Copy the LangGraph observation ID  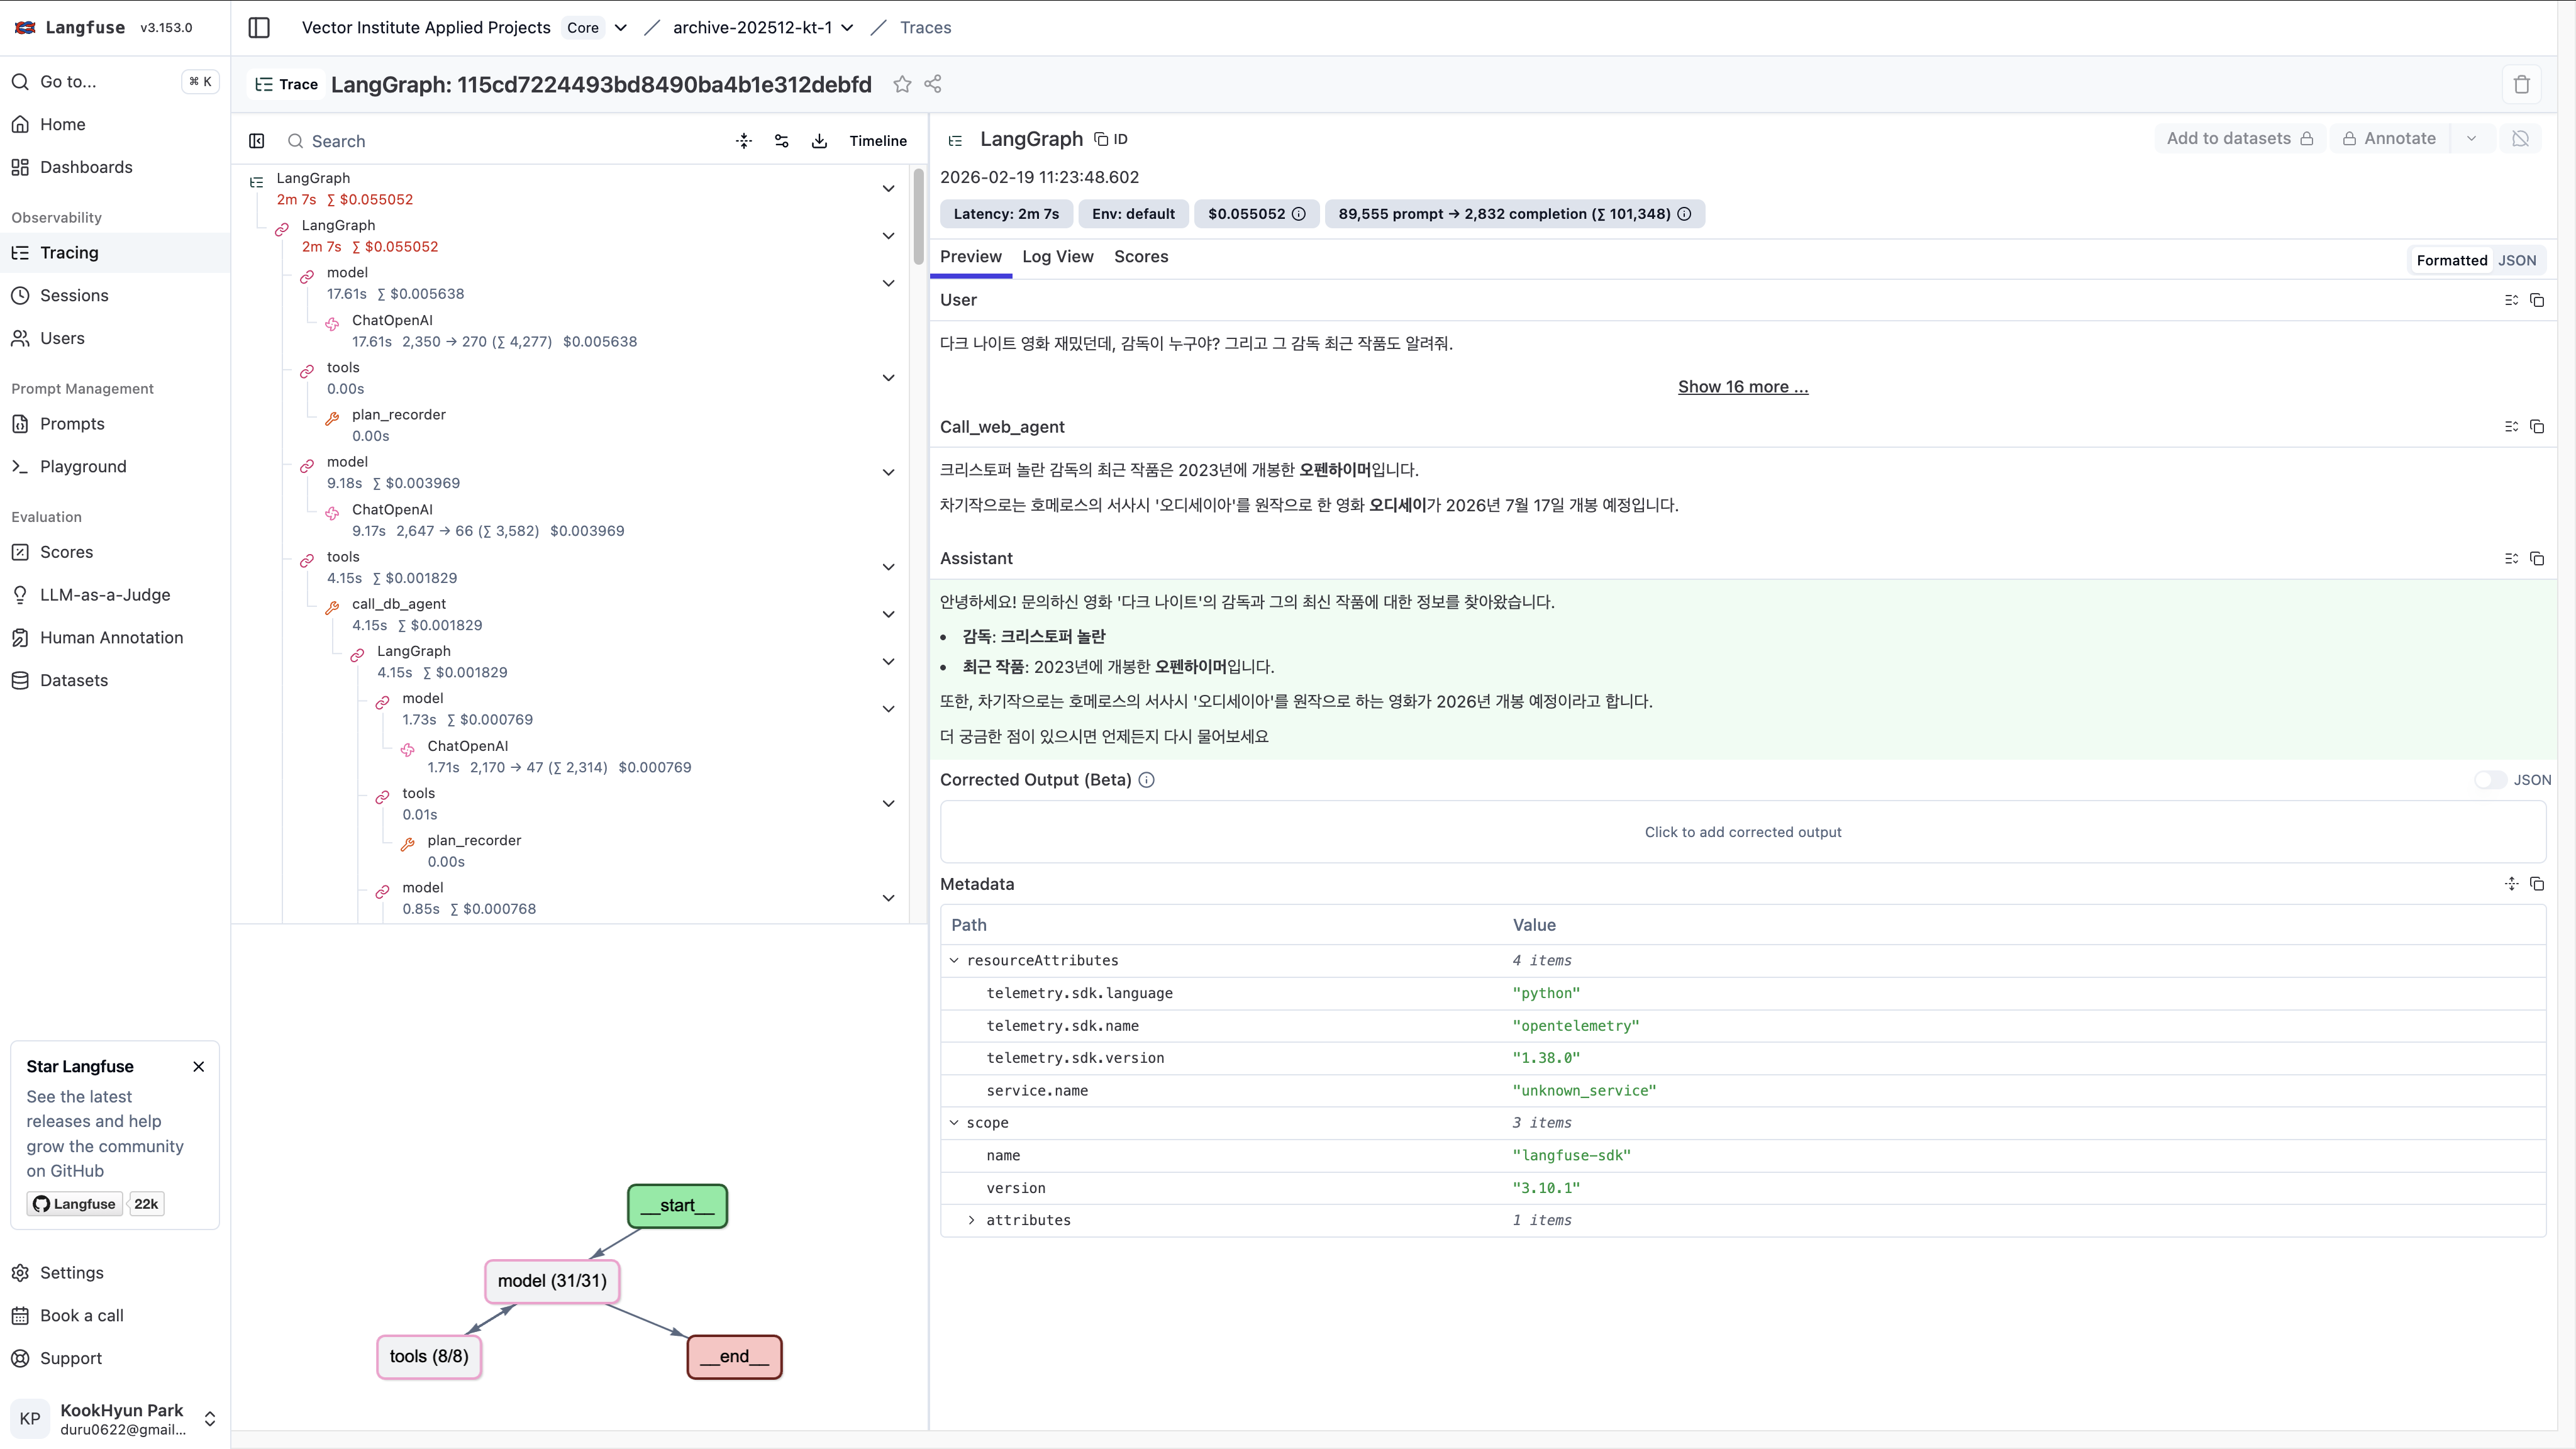[x=1111, y=139]
